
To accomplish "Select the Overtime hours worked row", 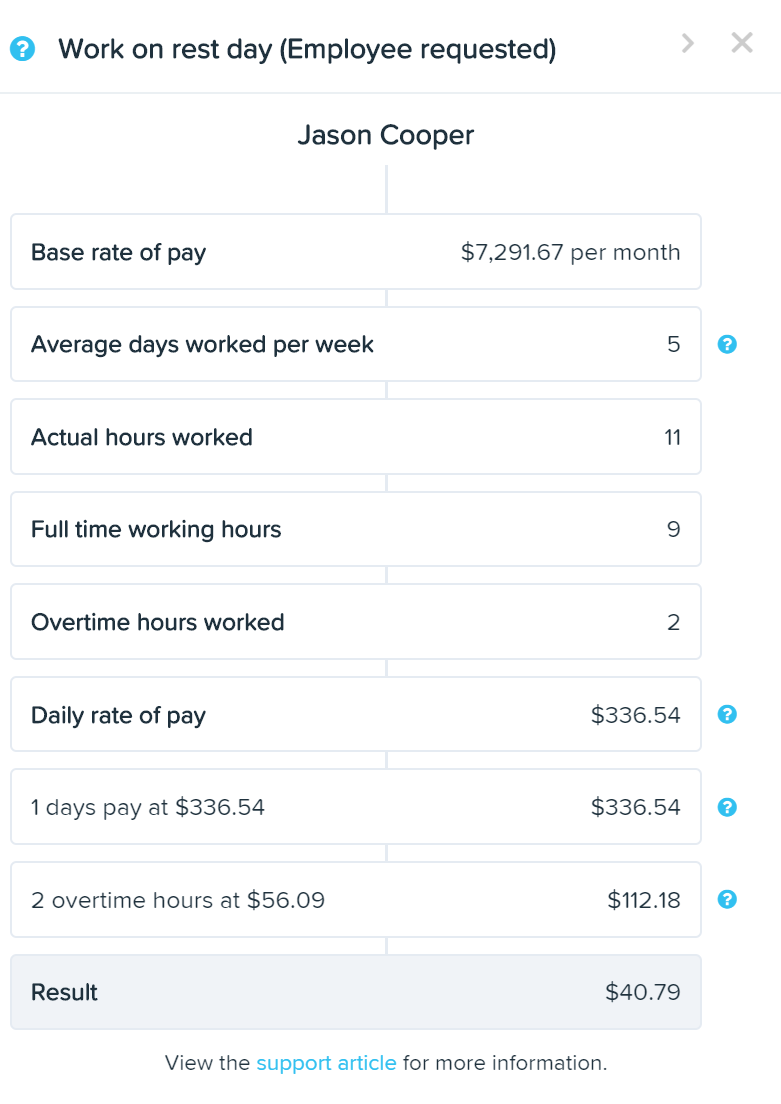I will [x=356, y=622].
